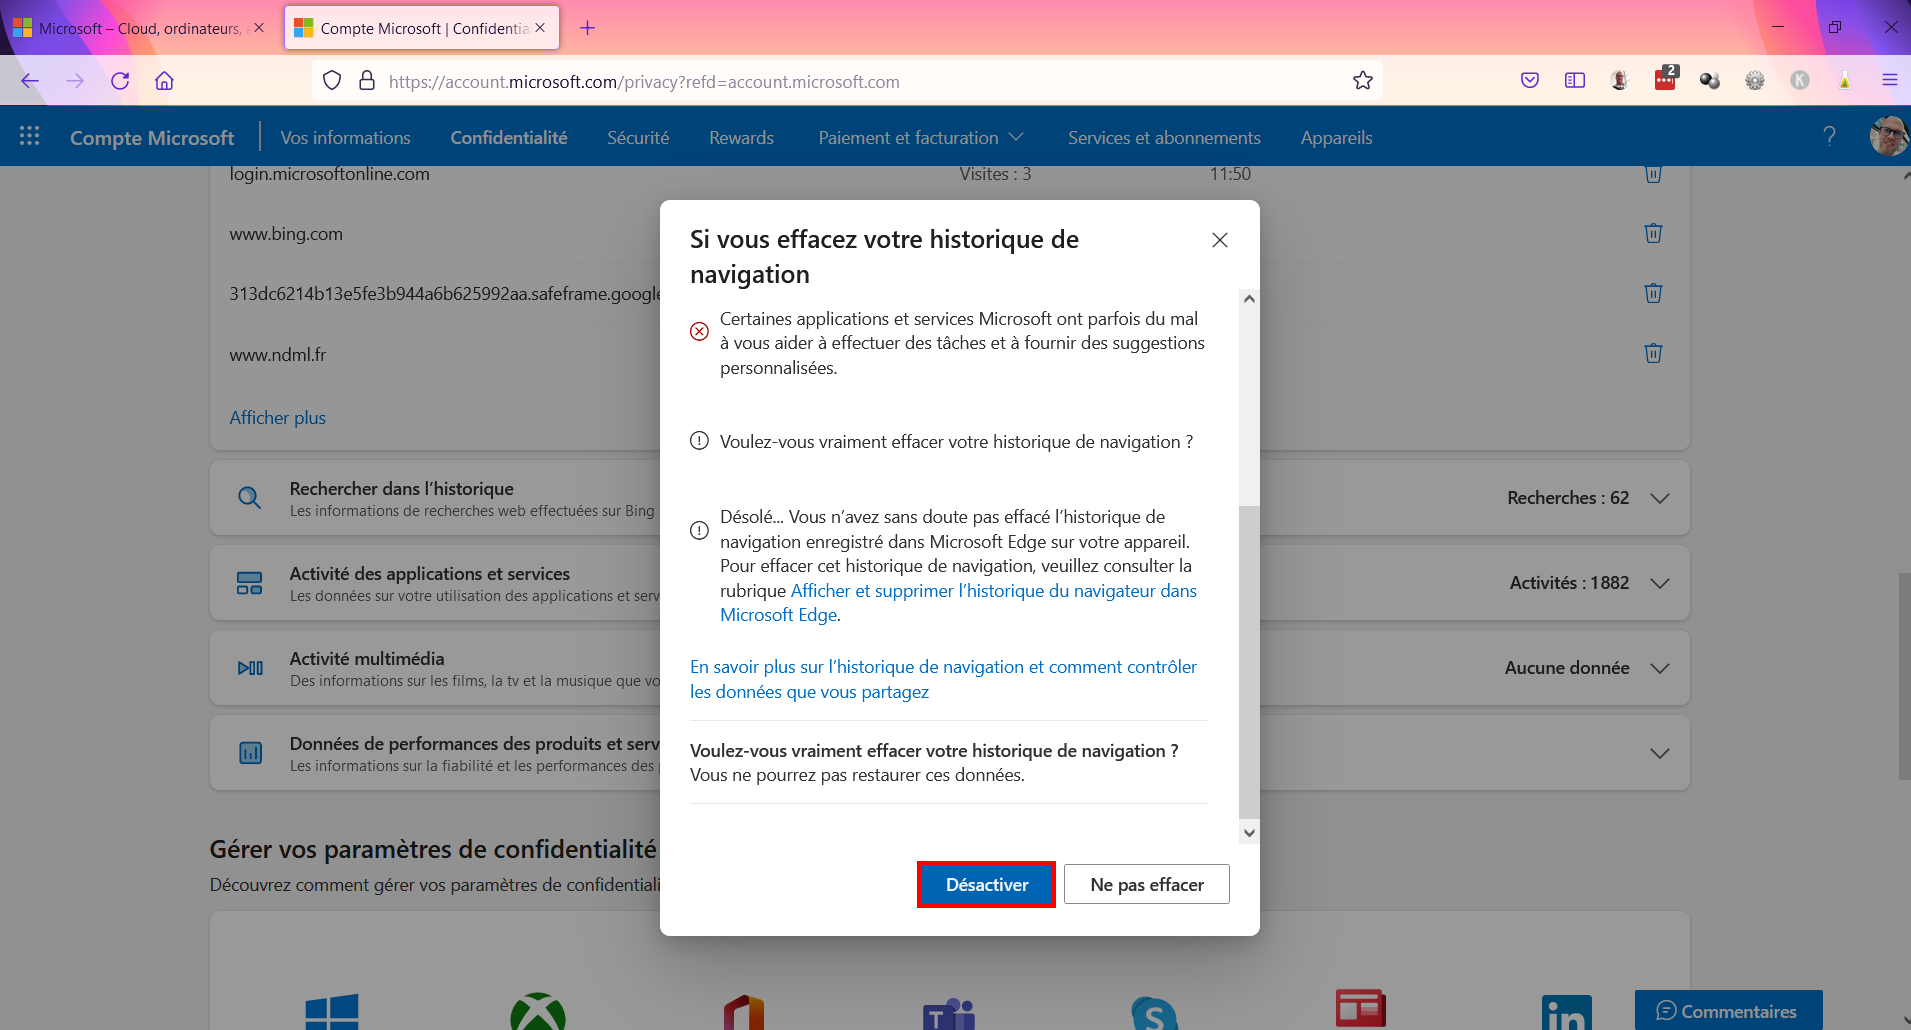Delete the safeframe.google history entry
The height and width of the screenshot is (1030, 1911).
tap(1654, 293)
